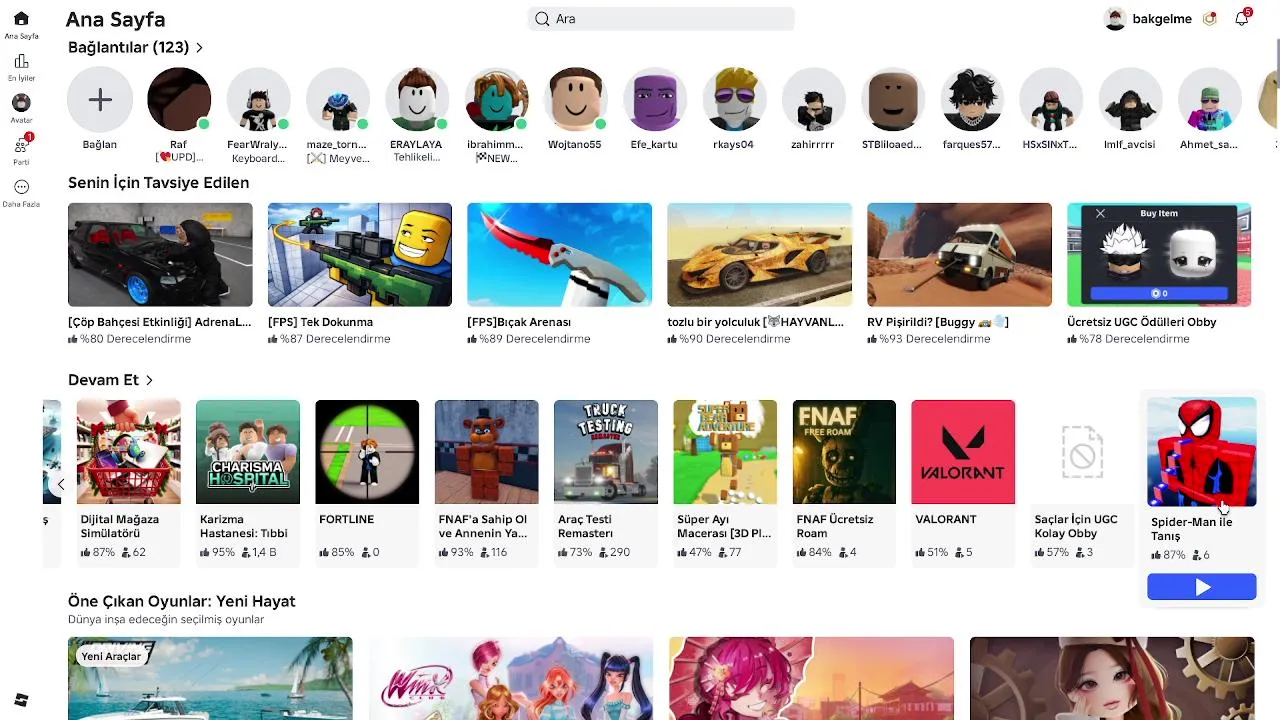Open the Avatar sidebar icon
Viewport: 1280px width, 720px height.
click(21, 103)
